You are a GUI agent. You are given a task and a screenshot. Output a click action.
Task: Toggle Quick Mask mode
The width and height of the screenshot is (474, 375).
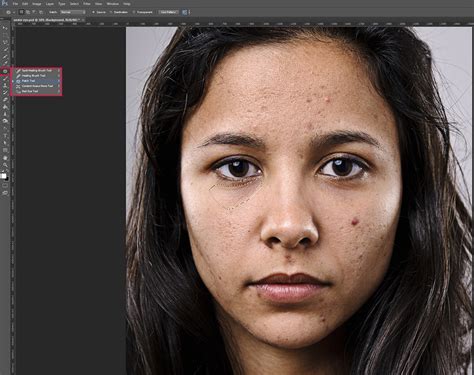pos(5,185)
